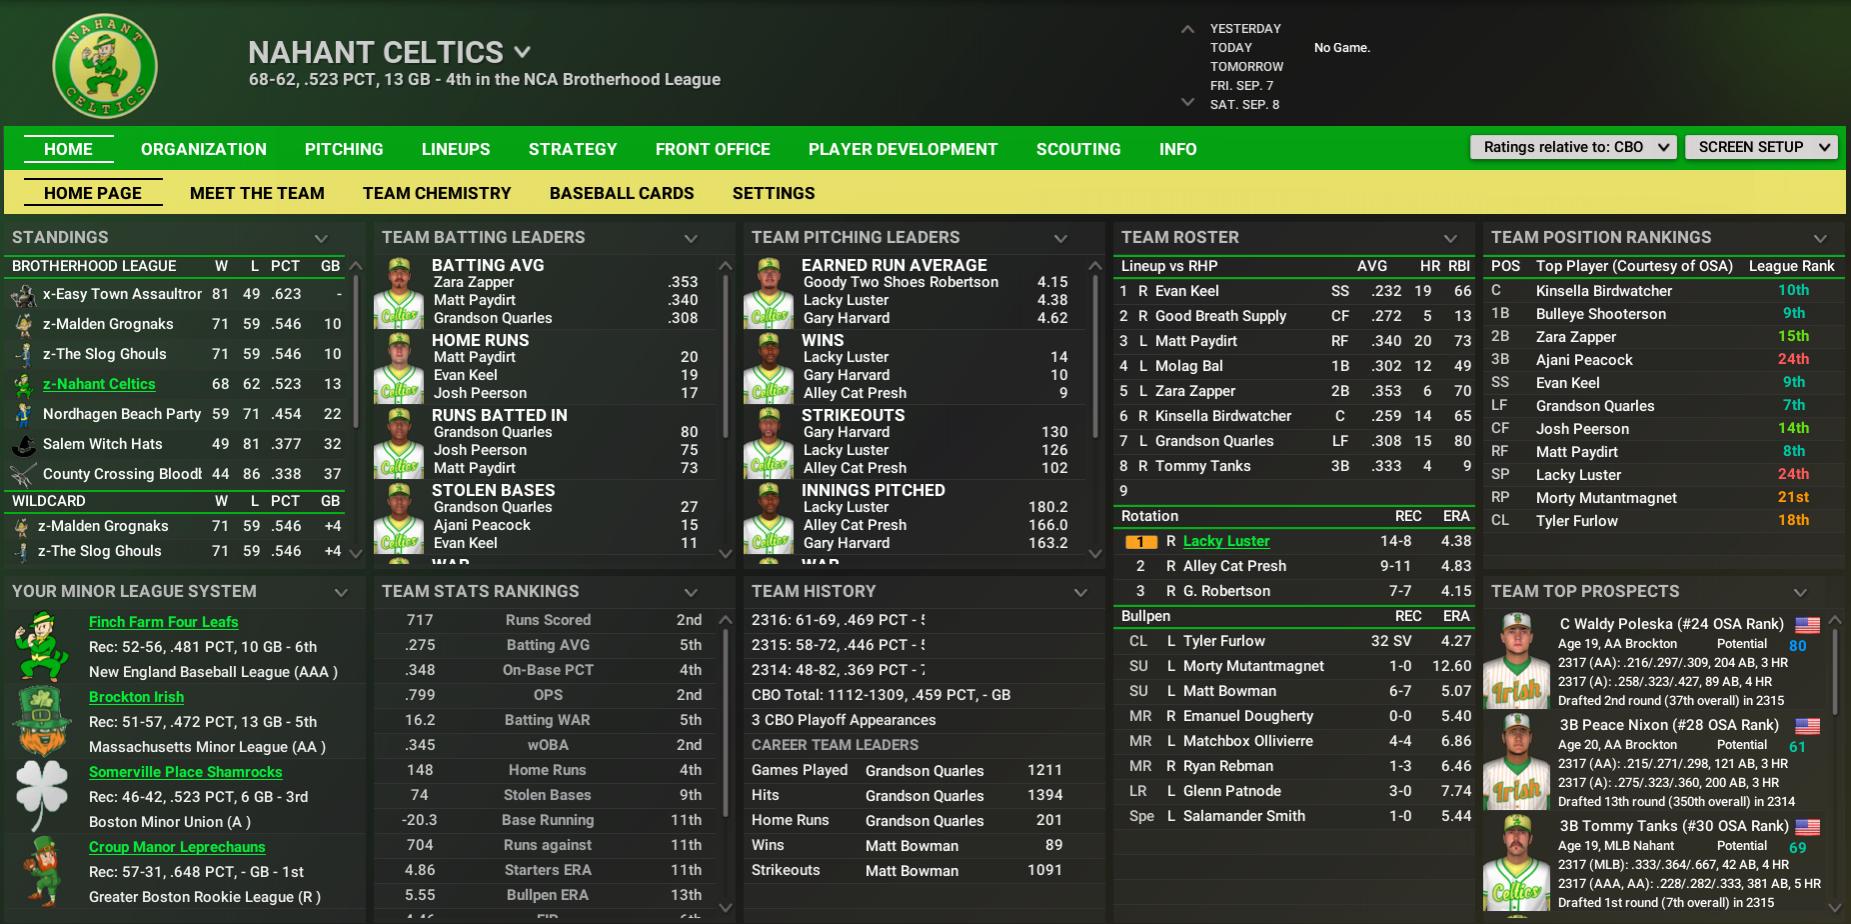Screen dimensions: 1851x924
Task: Click the Salem Witch Hats team icon
Action: point(23,445)
